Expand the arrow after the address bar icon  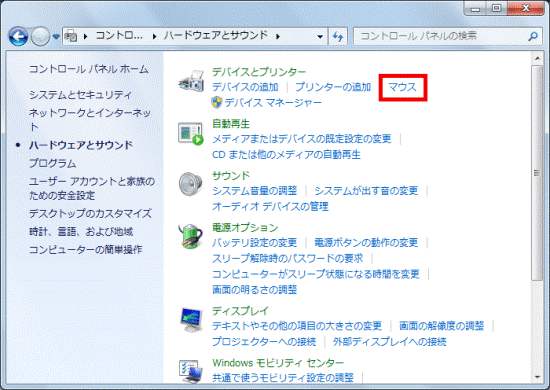tap(86, 36)
